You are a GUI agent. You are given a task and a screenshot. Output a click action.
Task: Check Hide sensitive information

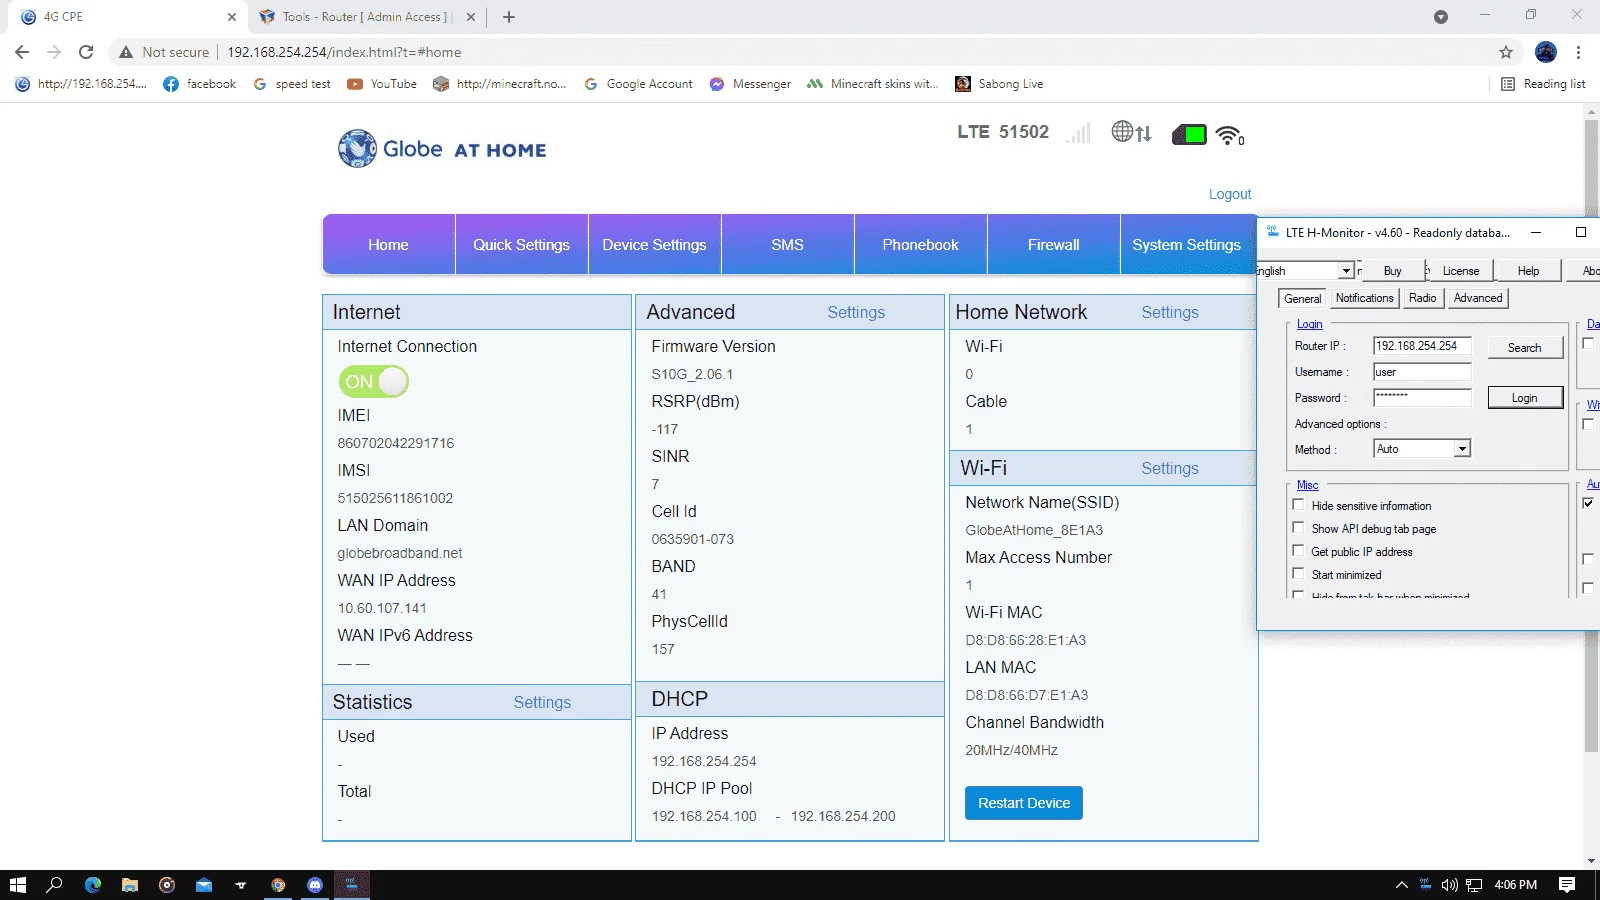[x=1298, y=505]
